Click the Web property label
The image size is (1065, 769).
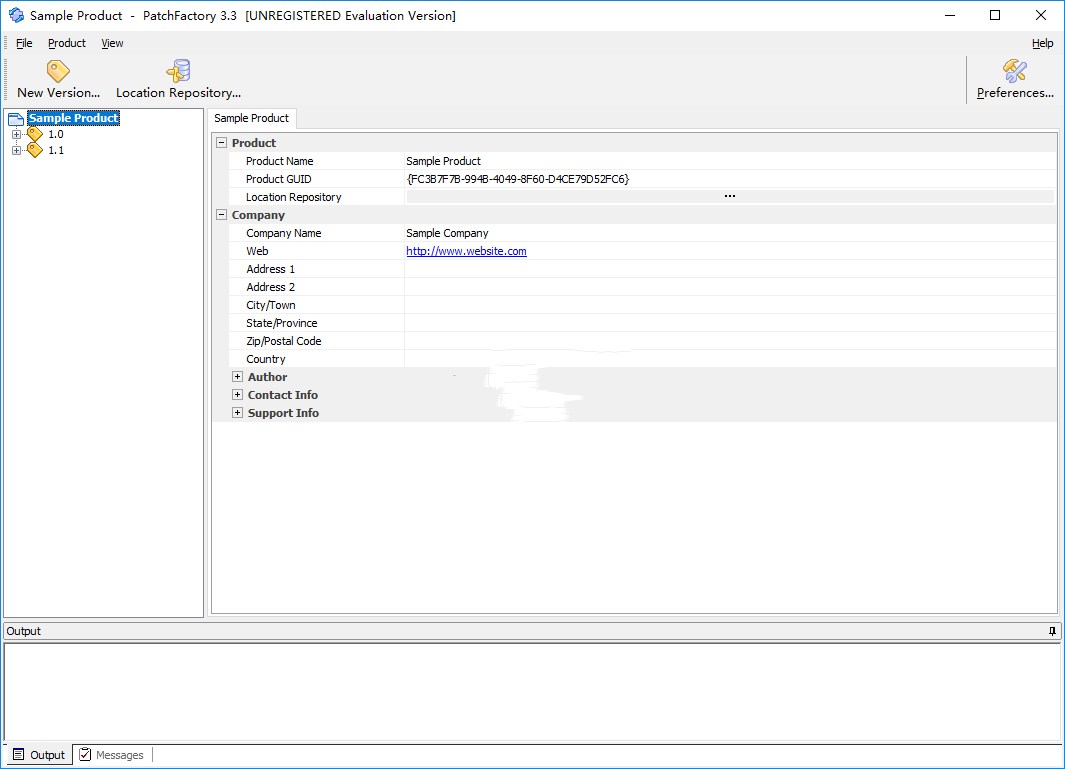(x=257, y=251)
